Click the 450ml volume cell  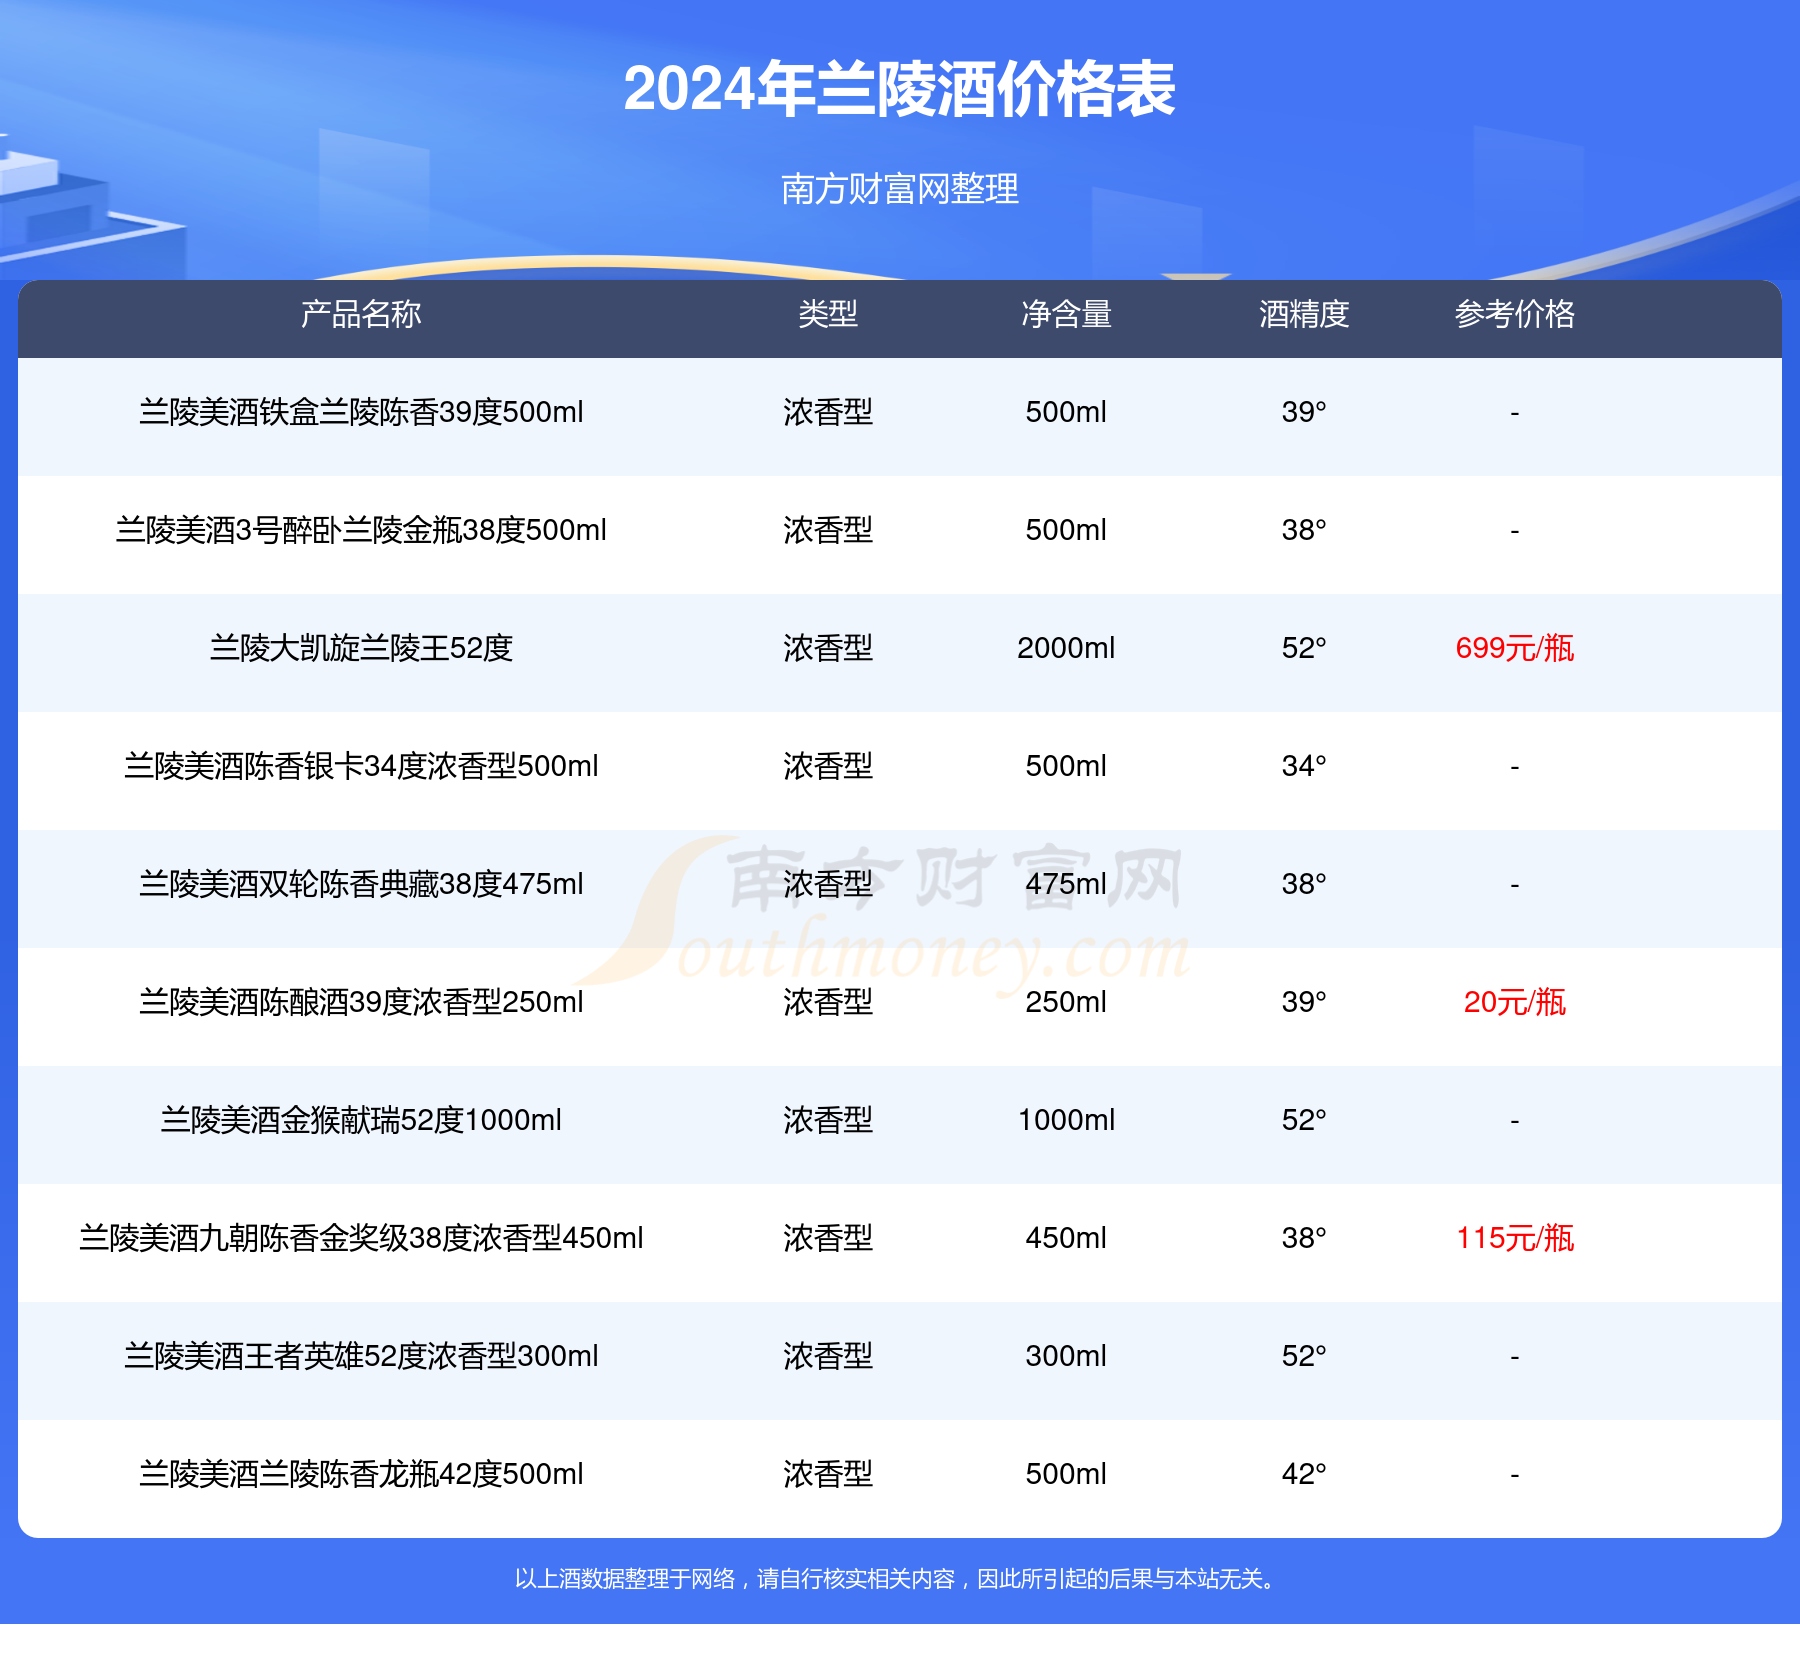[x=1066, y=1238]
